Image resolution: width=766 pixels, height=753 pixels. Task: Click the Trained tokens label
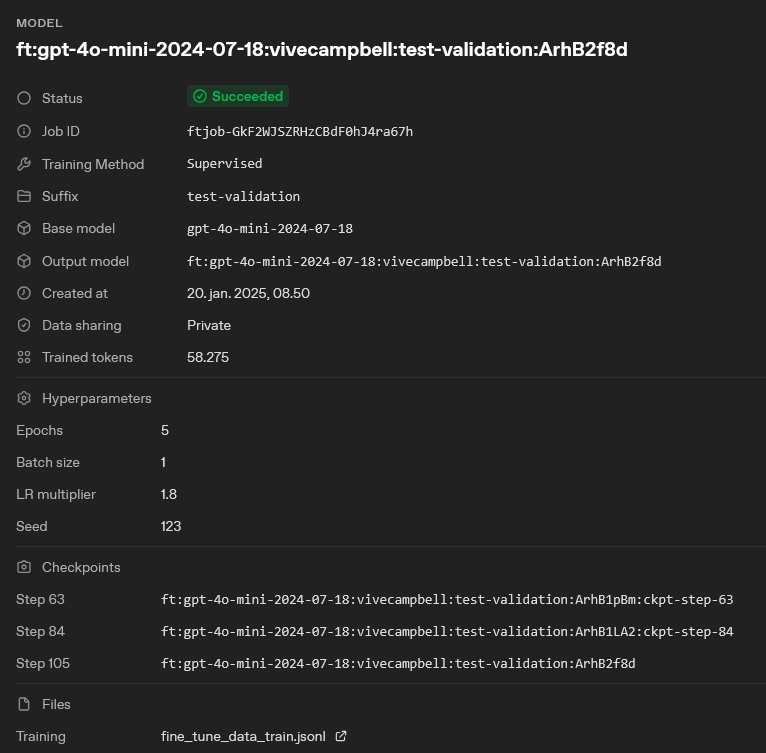(87, 357)
